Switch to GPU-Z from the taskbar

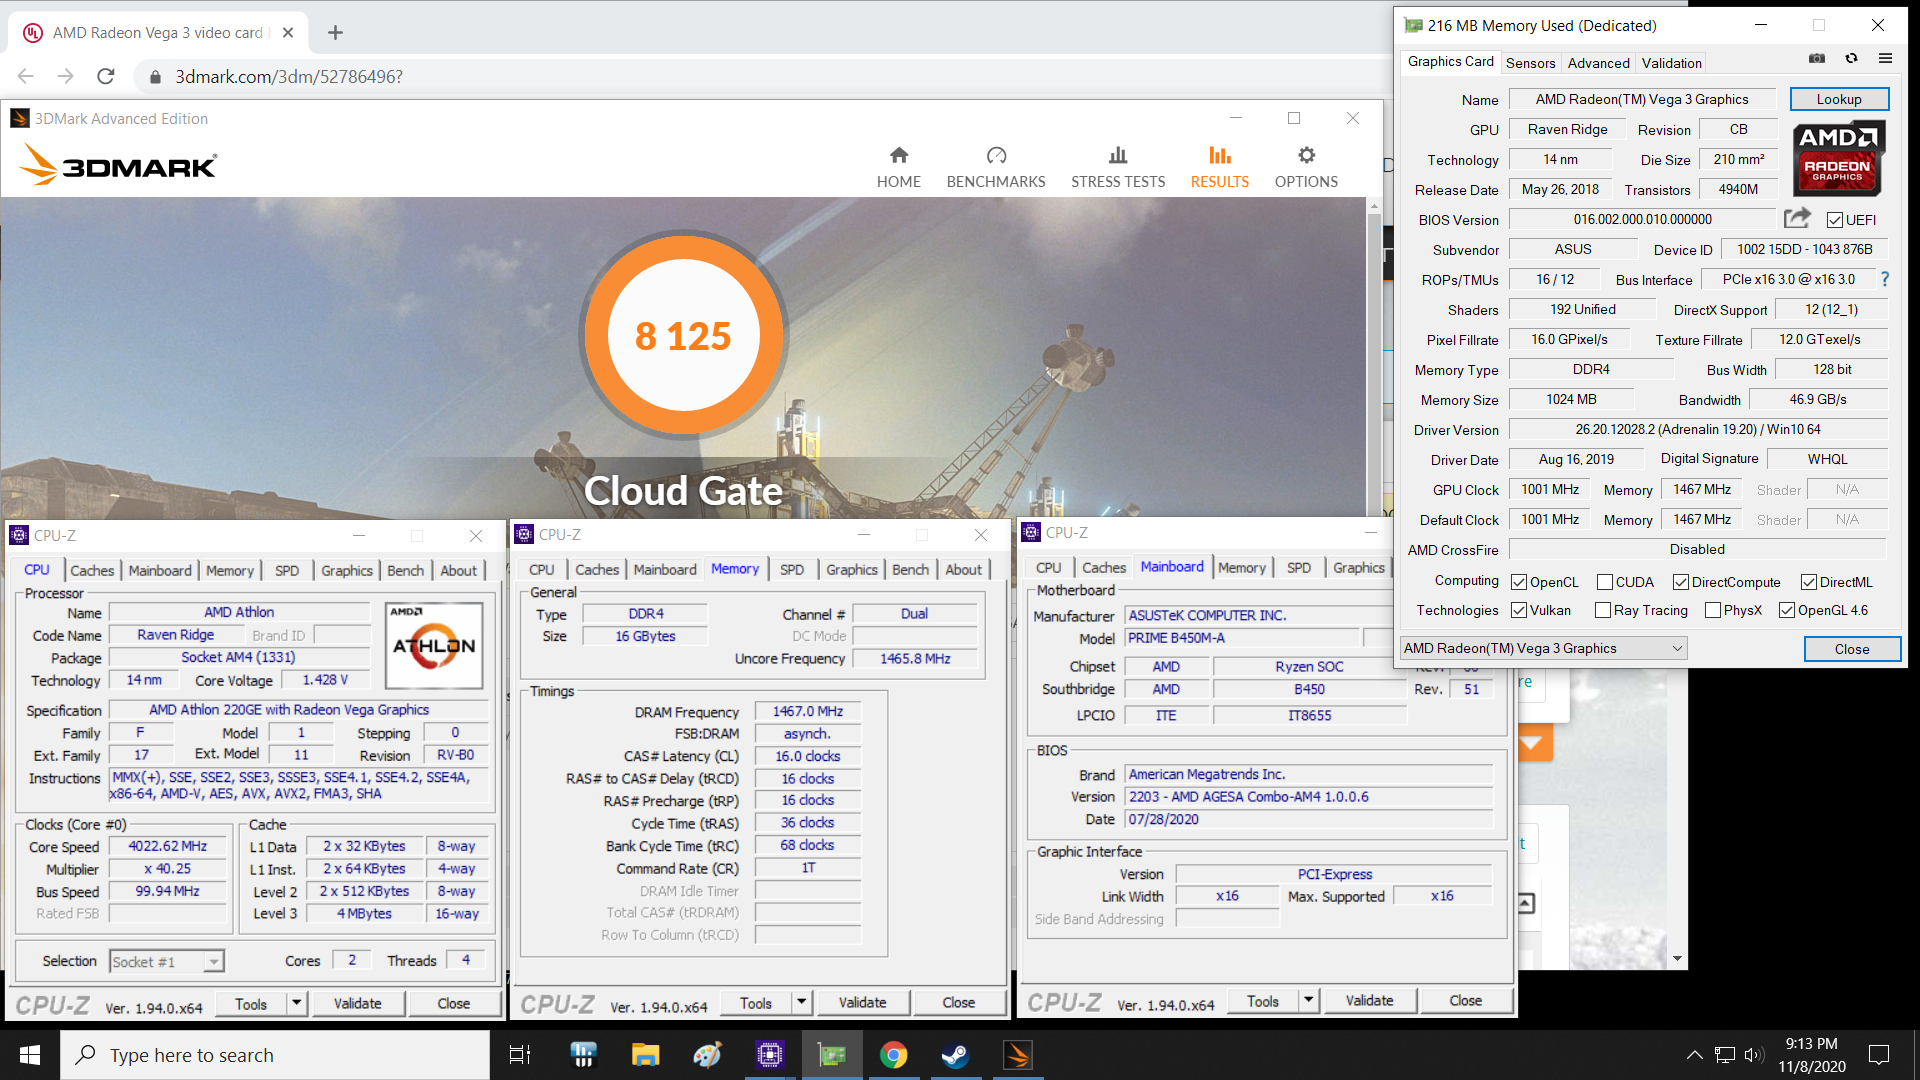831,1055
